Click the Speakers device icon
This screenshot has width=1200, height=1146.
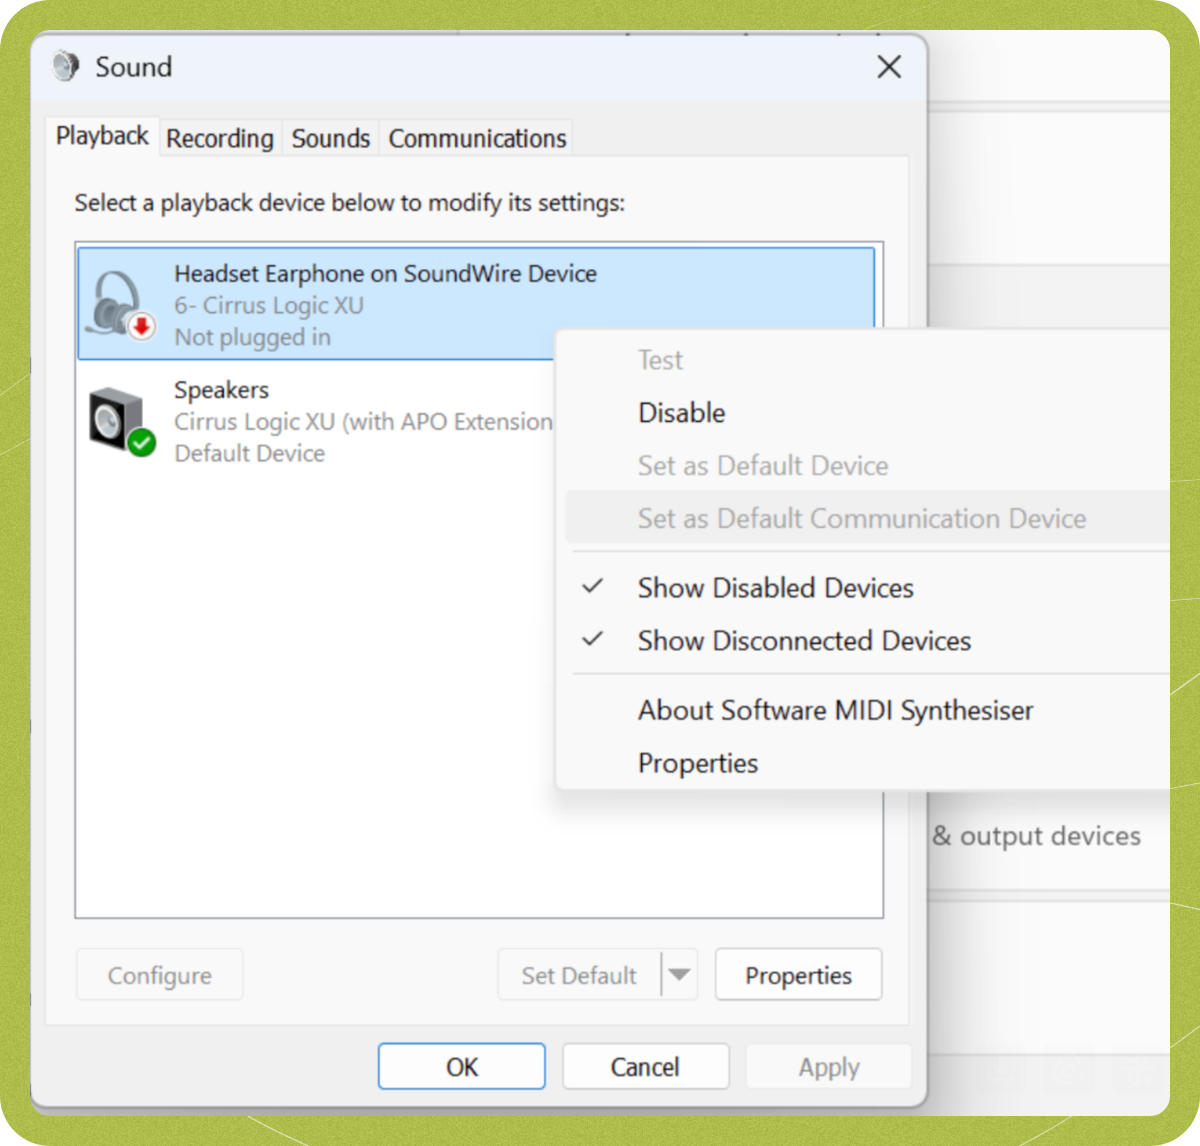tap(120, 421)
